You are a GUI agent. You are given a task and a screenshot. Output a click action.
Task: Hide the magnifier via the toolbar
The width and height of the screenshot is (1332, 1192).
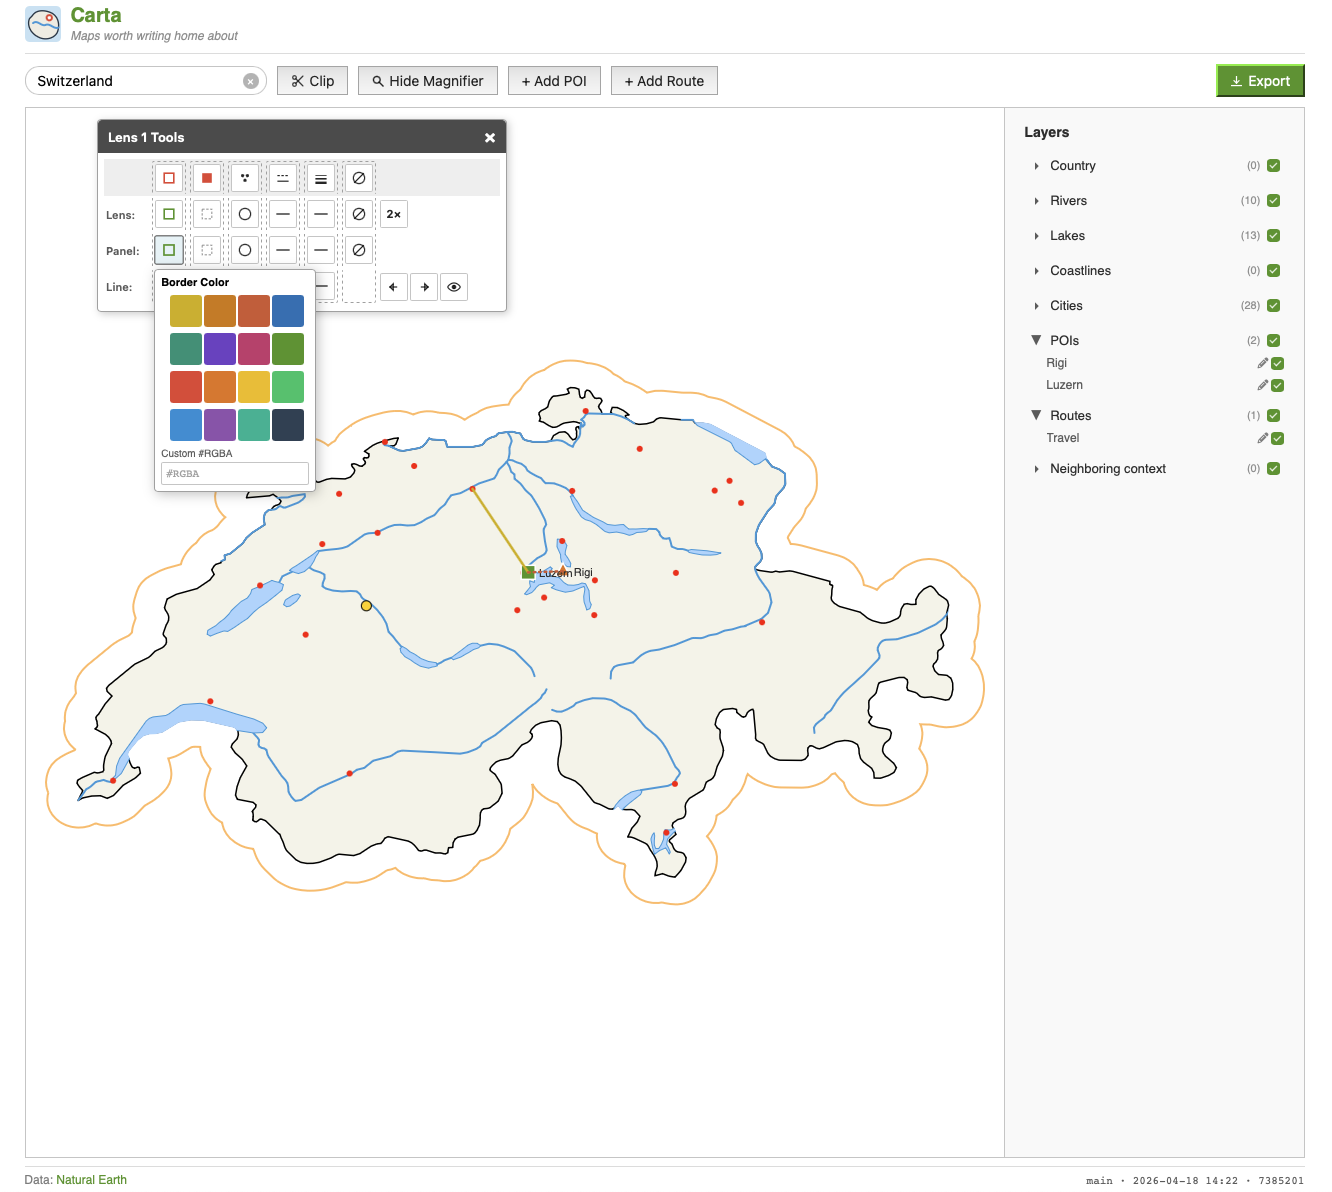(x=427, y=81)
